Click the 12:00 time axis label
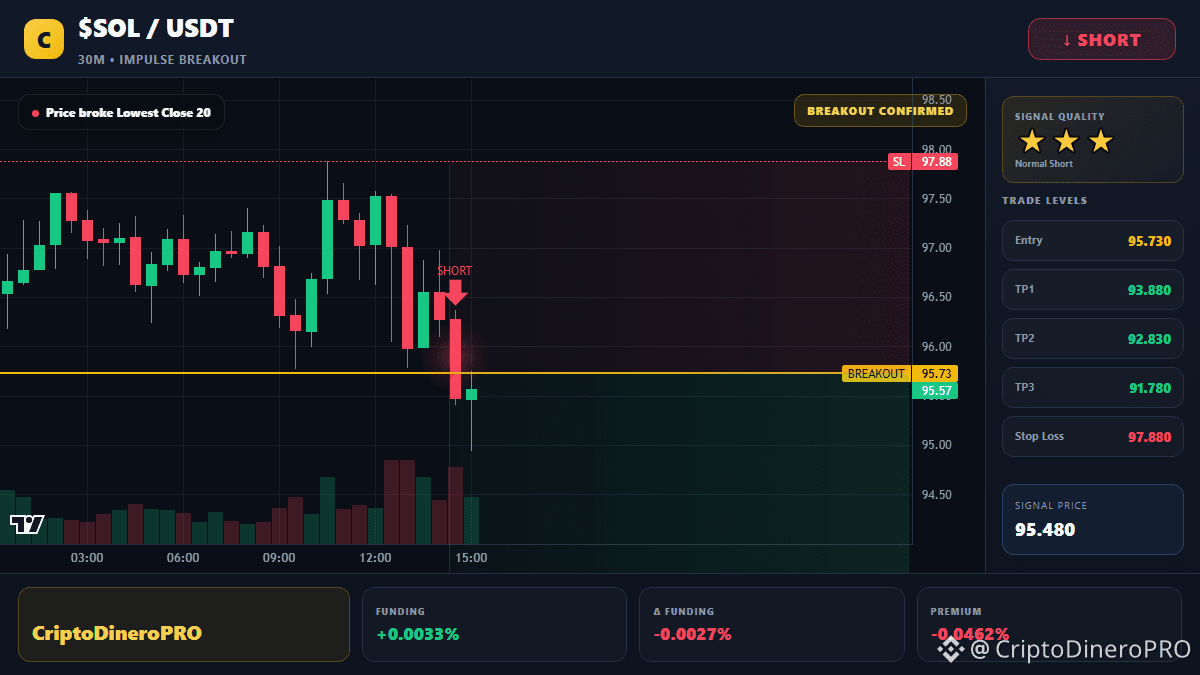1200x675 pixels. pyautogui.click(x=375, y=558)
